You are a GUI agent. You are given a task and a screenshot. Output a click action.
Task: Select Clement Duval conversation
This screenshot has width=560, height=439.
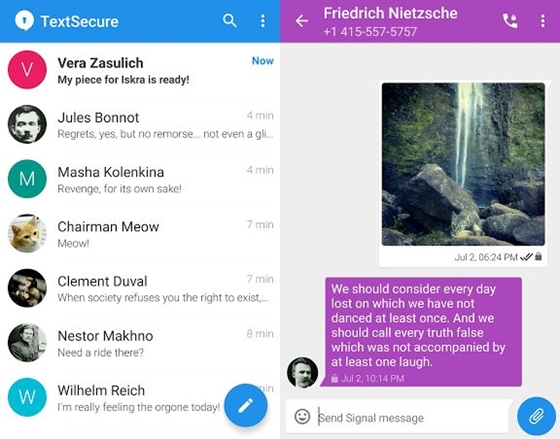pyautogui.click(x=140, y=288)
